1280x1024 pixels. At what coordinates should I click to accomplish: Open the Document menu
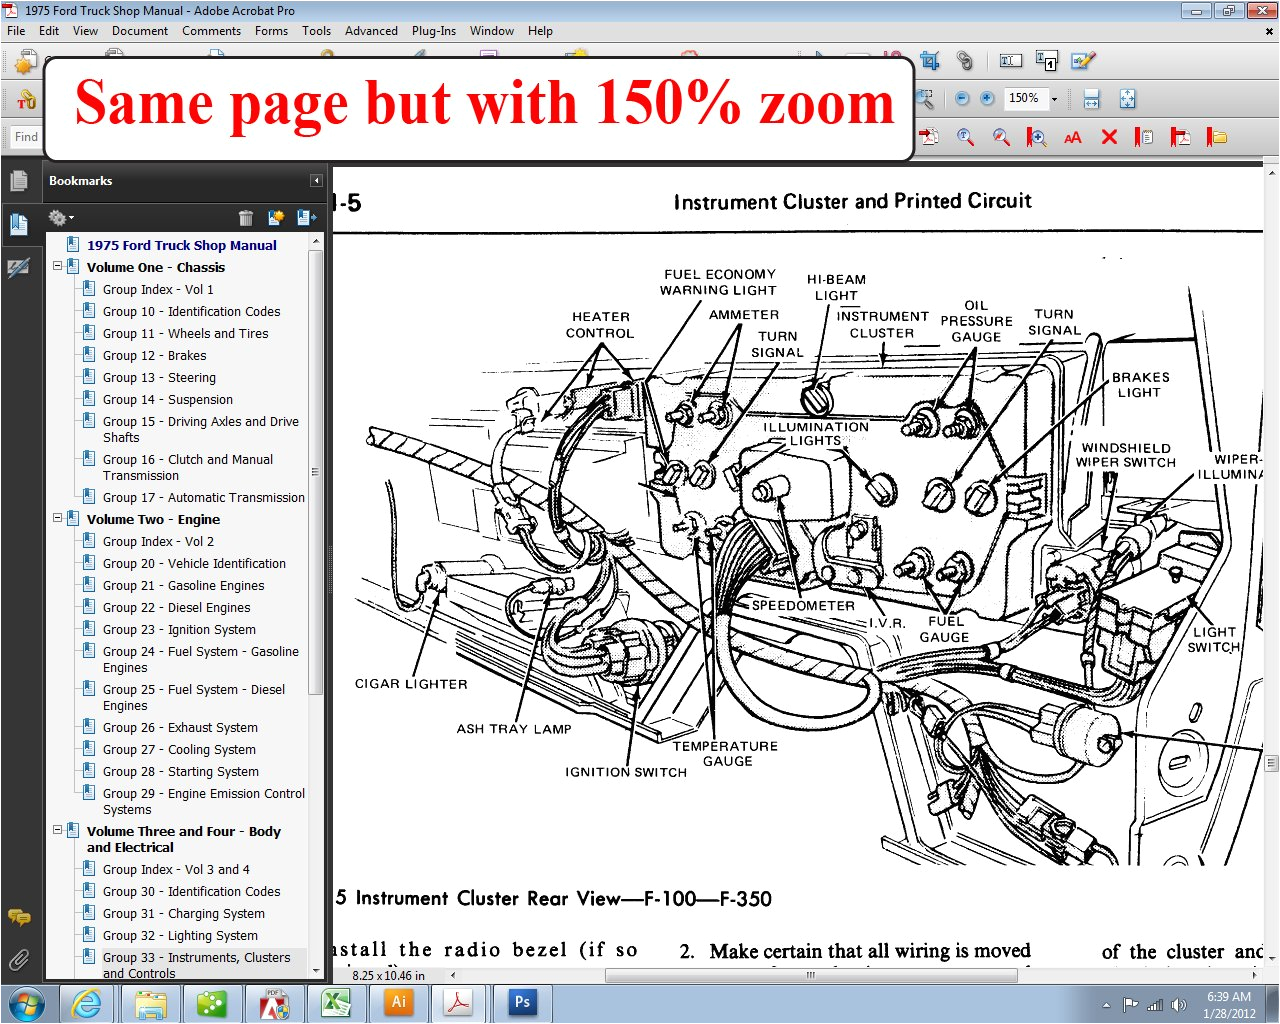pyautogui.click(x=140, y=31)
